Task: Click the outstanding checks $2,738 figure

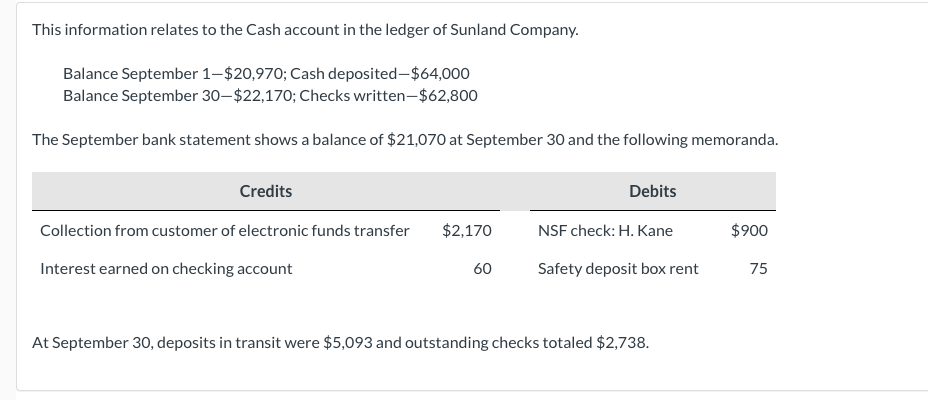Action: coord(621,342)
